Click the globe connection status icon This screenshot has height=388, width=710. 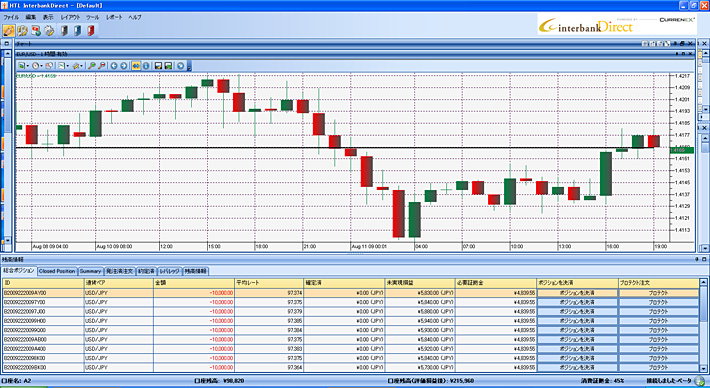[699, 381]
